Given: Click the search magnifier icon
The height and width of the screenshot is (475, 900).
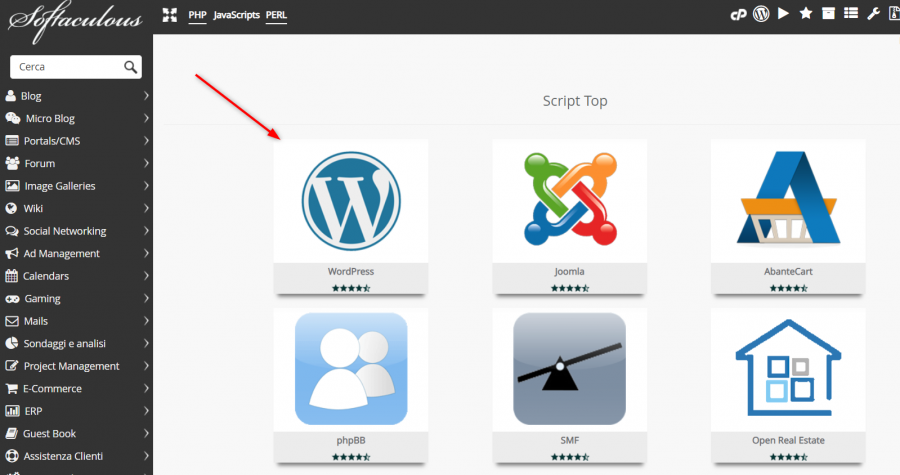Looking at the screenshot, I should [130, 67].
